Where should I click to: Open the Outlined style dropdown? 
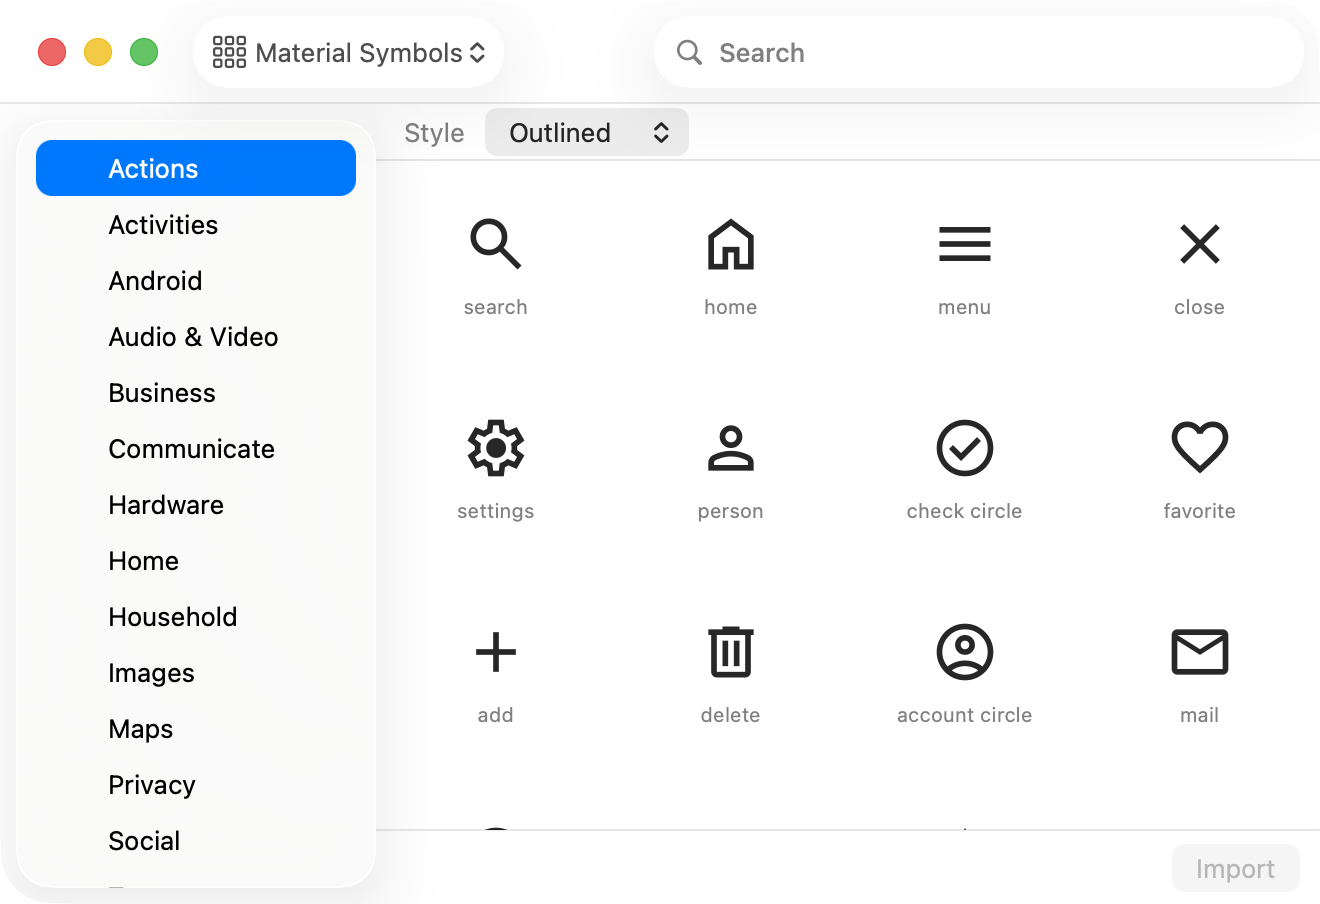pyautogui.click(x=587, y=132)
